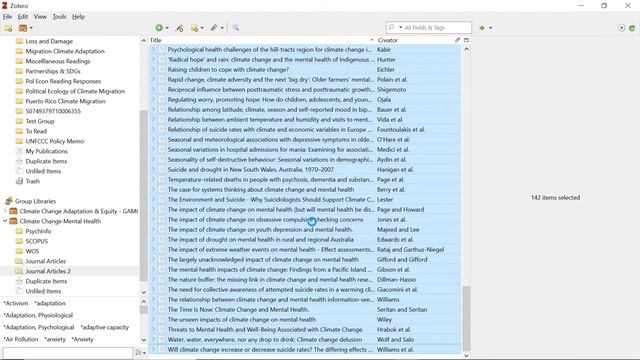Open the Loss and Damage collection
Screen dimensions: 640x360
coord(49,41)
